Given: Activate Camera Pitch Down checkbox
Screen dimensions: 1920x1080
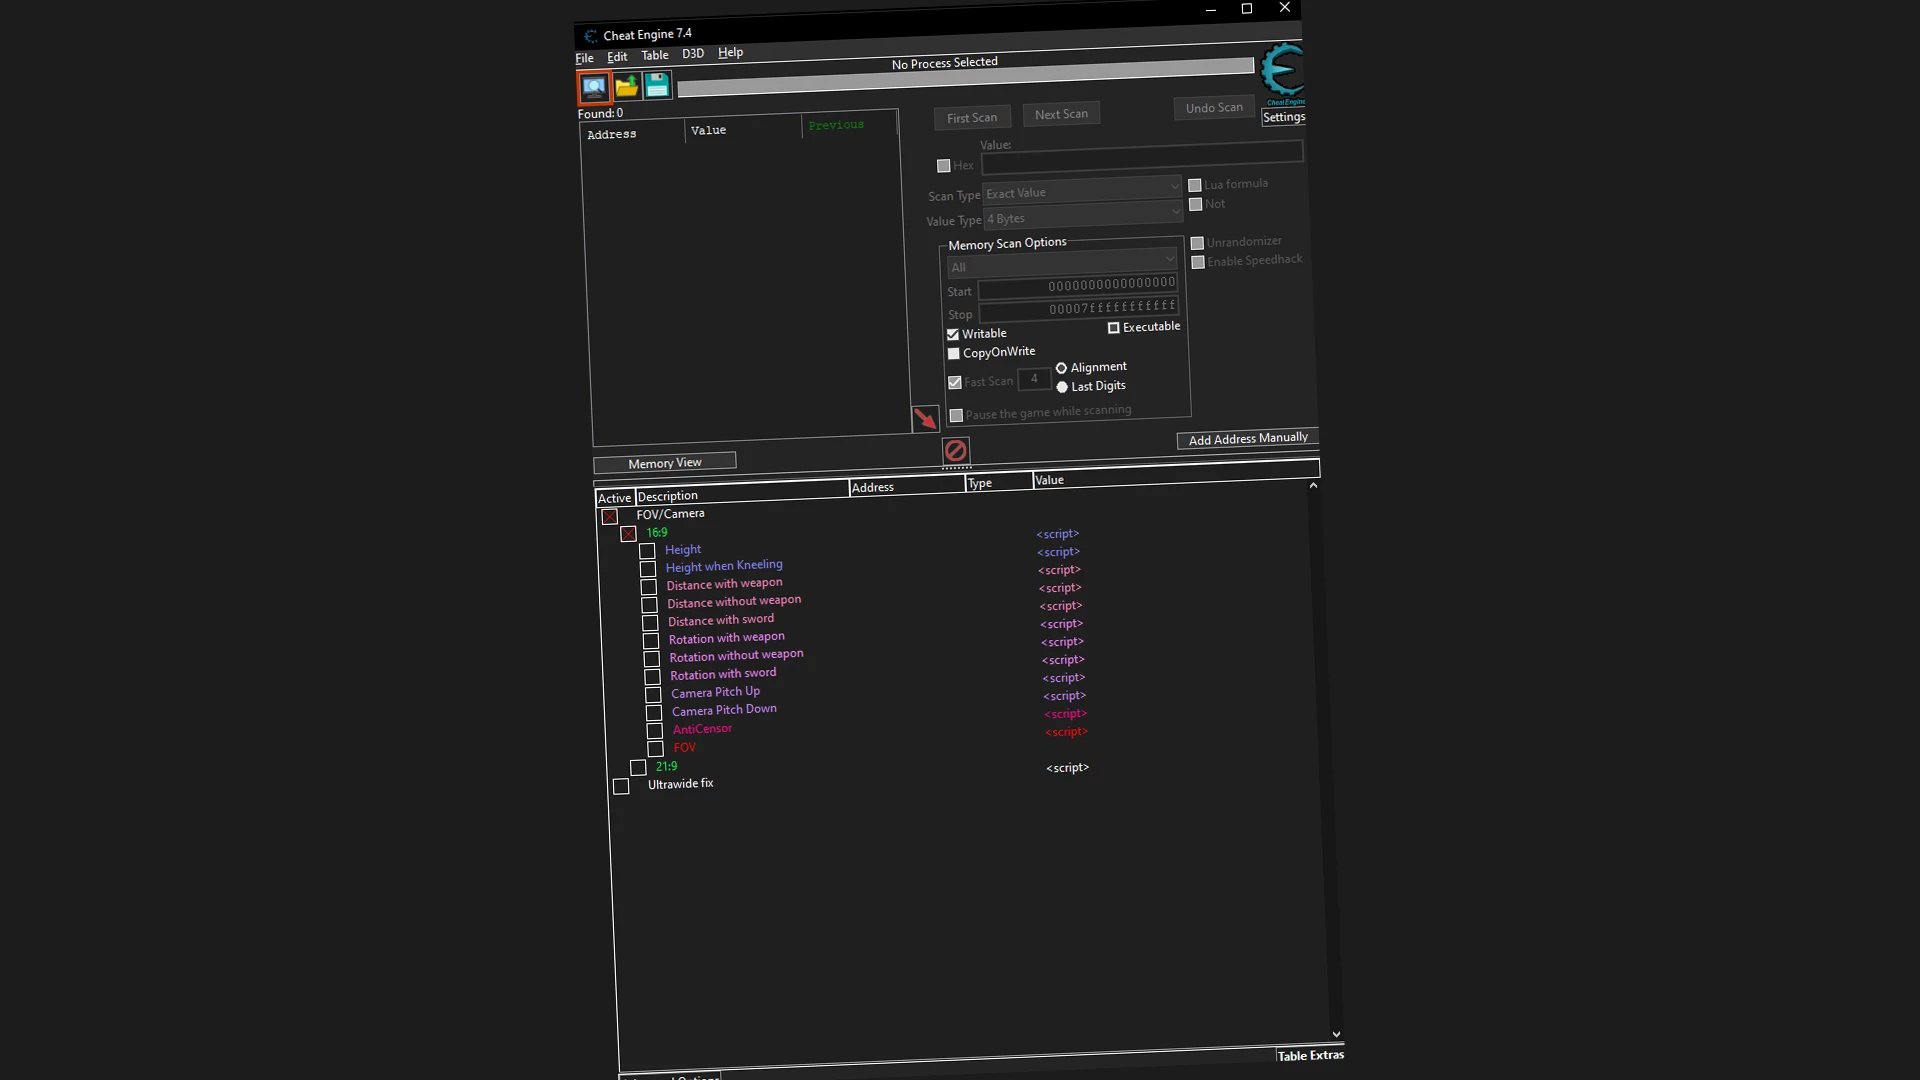Looking at the screenshot, I should click(x=654, y=713).
